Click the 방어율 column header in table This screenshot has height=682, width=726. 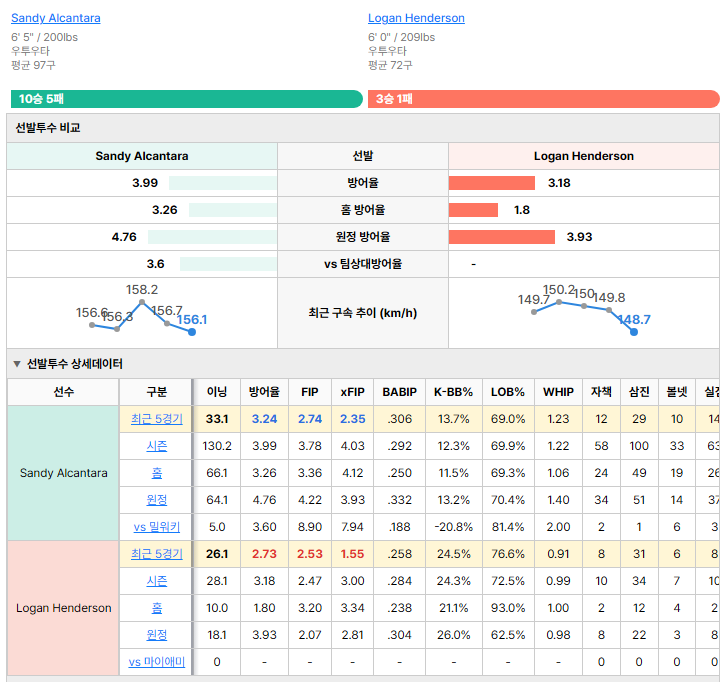(264, 392)
